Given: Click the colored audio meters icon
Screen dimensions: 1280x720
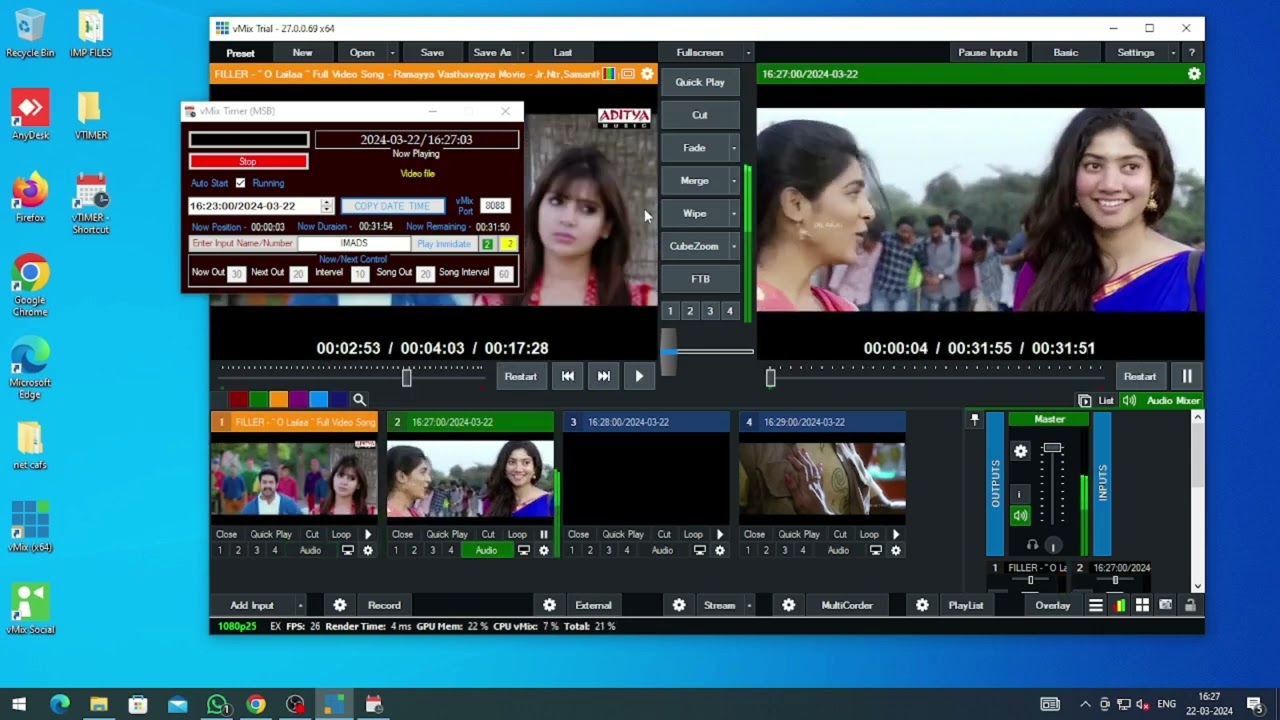Looking at the screenshot, I should pyautogui.click(x=1119, y=605).
